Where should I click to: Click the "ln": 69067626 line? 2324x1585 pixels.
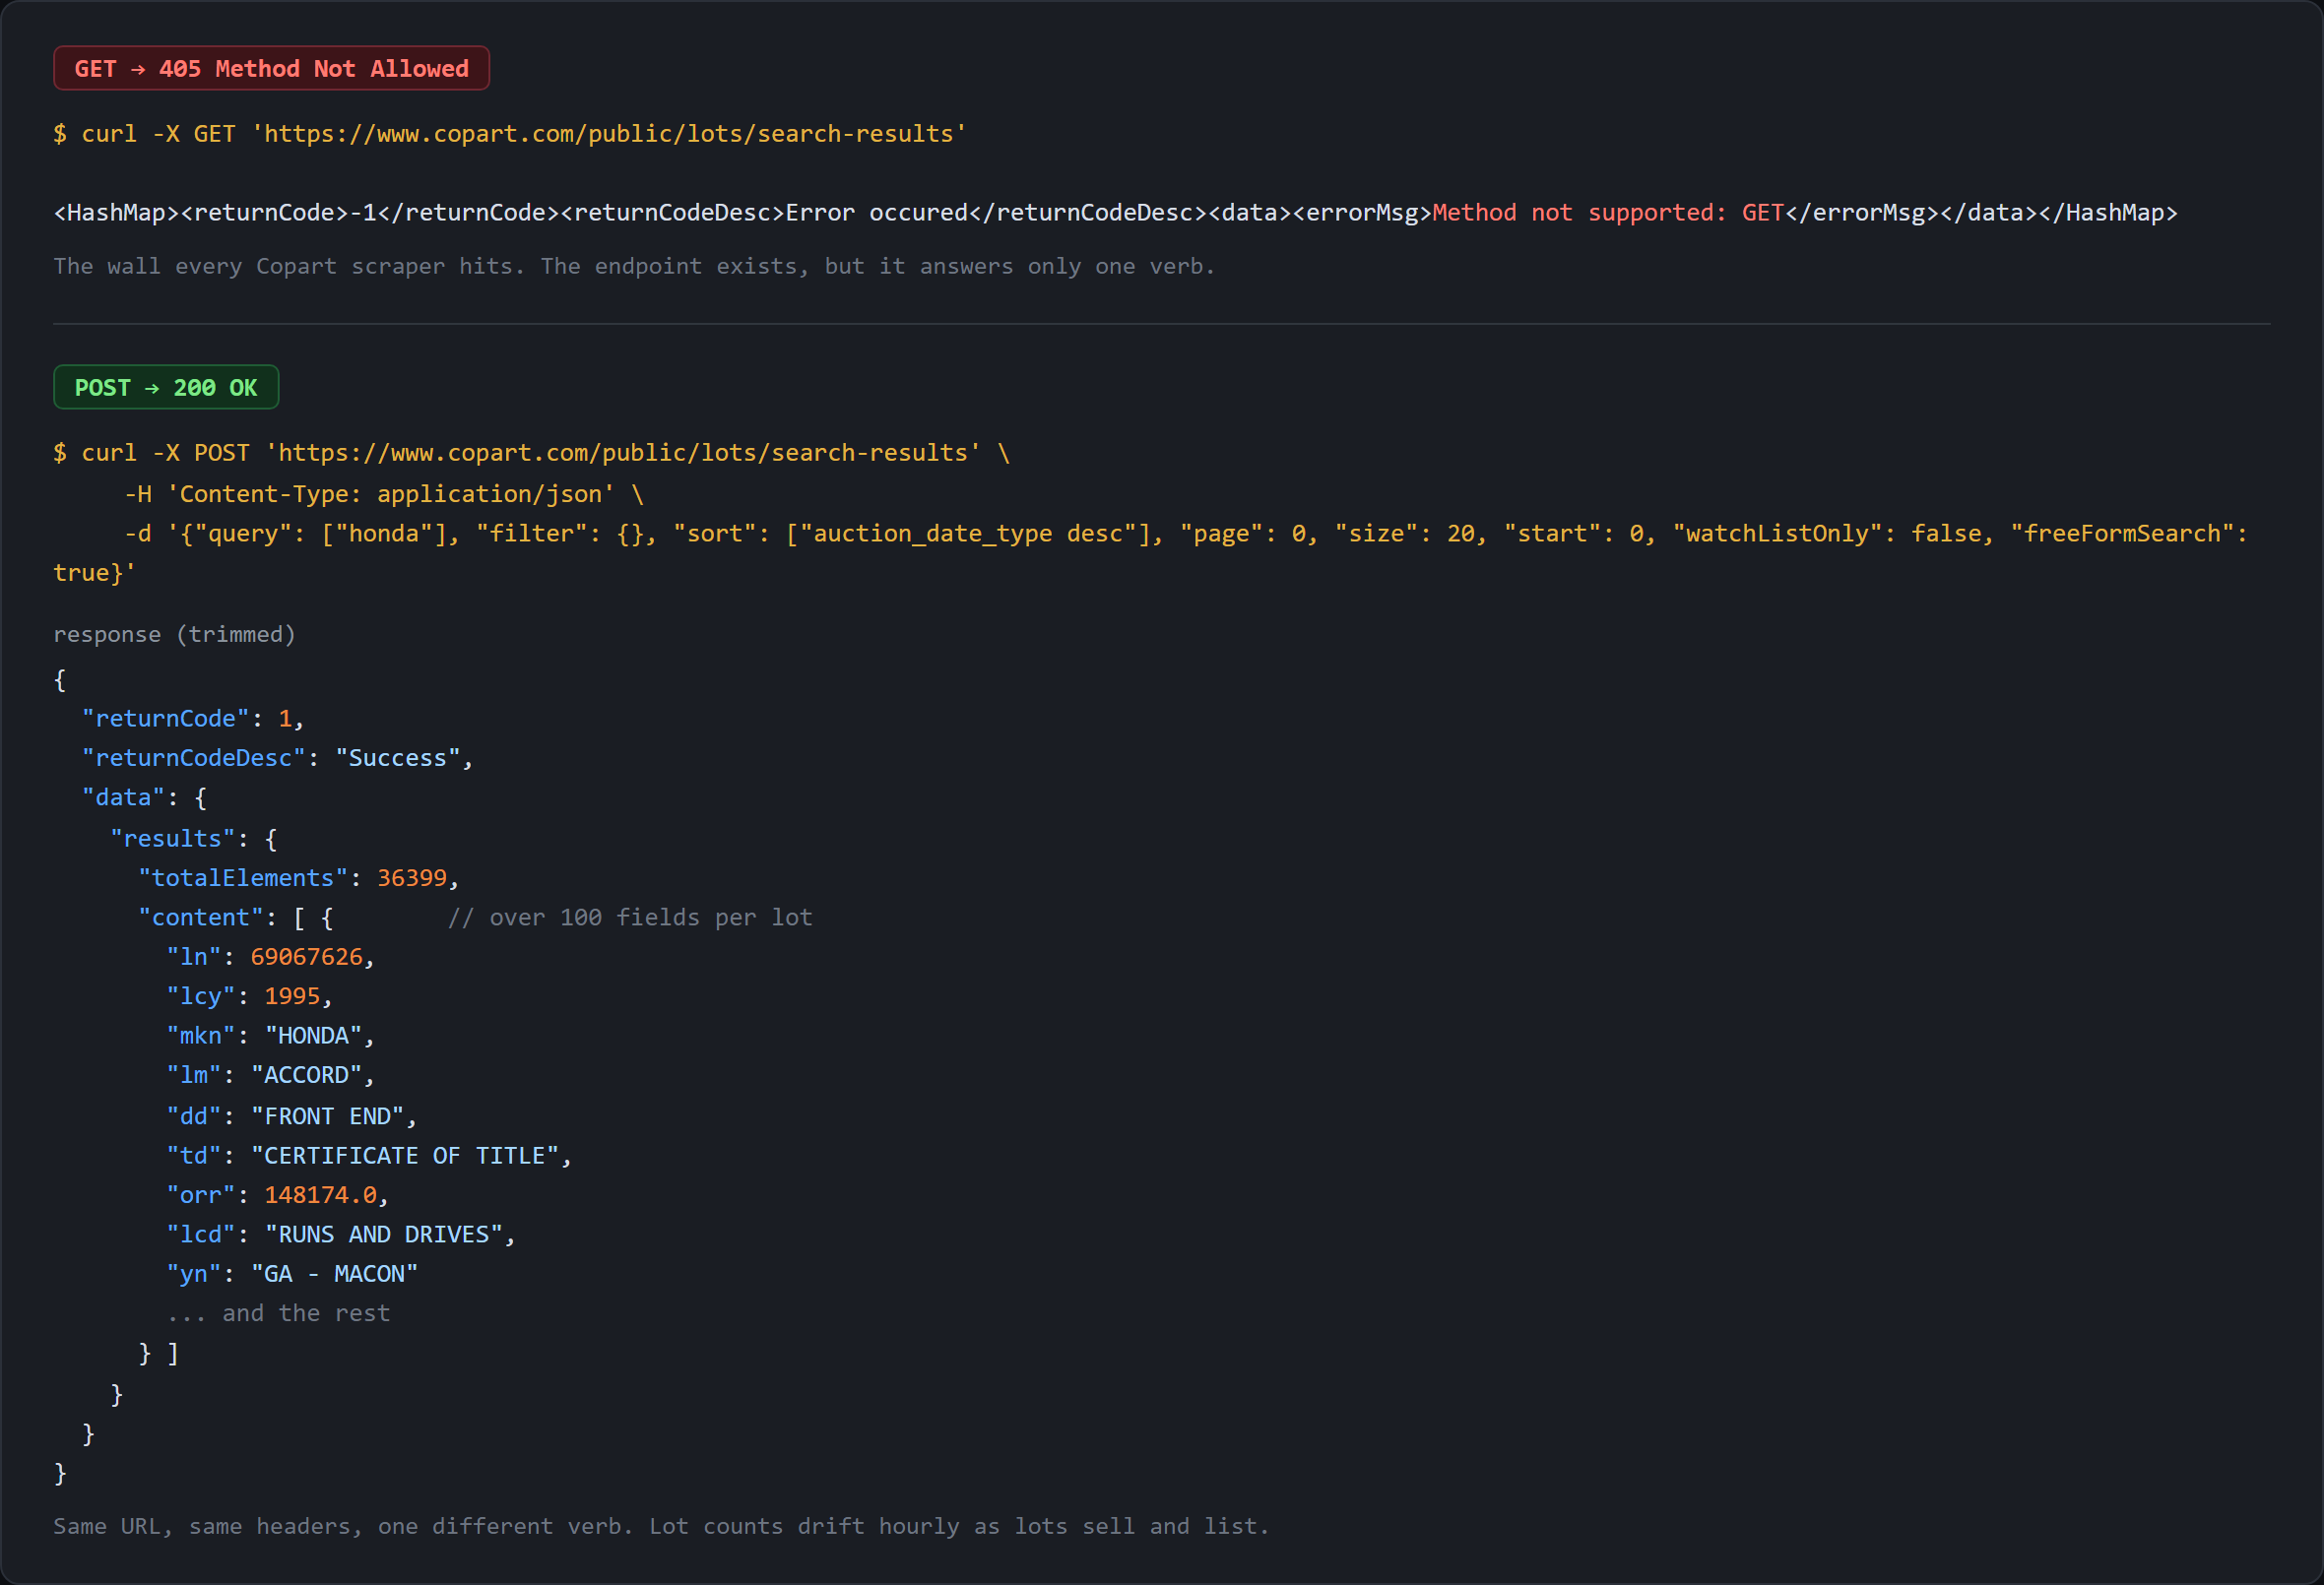[271, 956]
